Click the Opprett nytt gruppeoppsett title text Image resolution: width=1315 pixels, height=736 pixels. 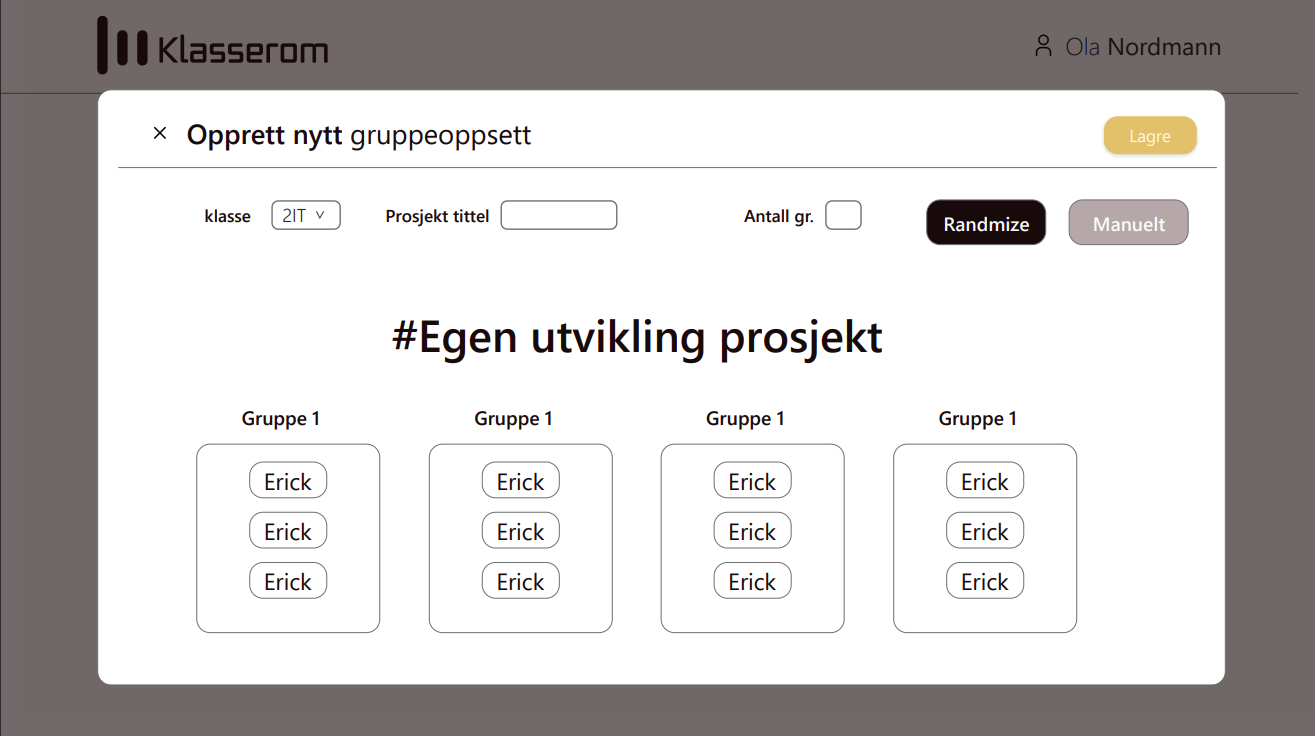coord(358,135)
